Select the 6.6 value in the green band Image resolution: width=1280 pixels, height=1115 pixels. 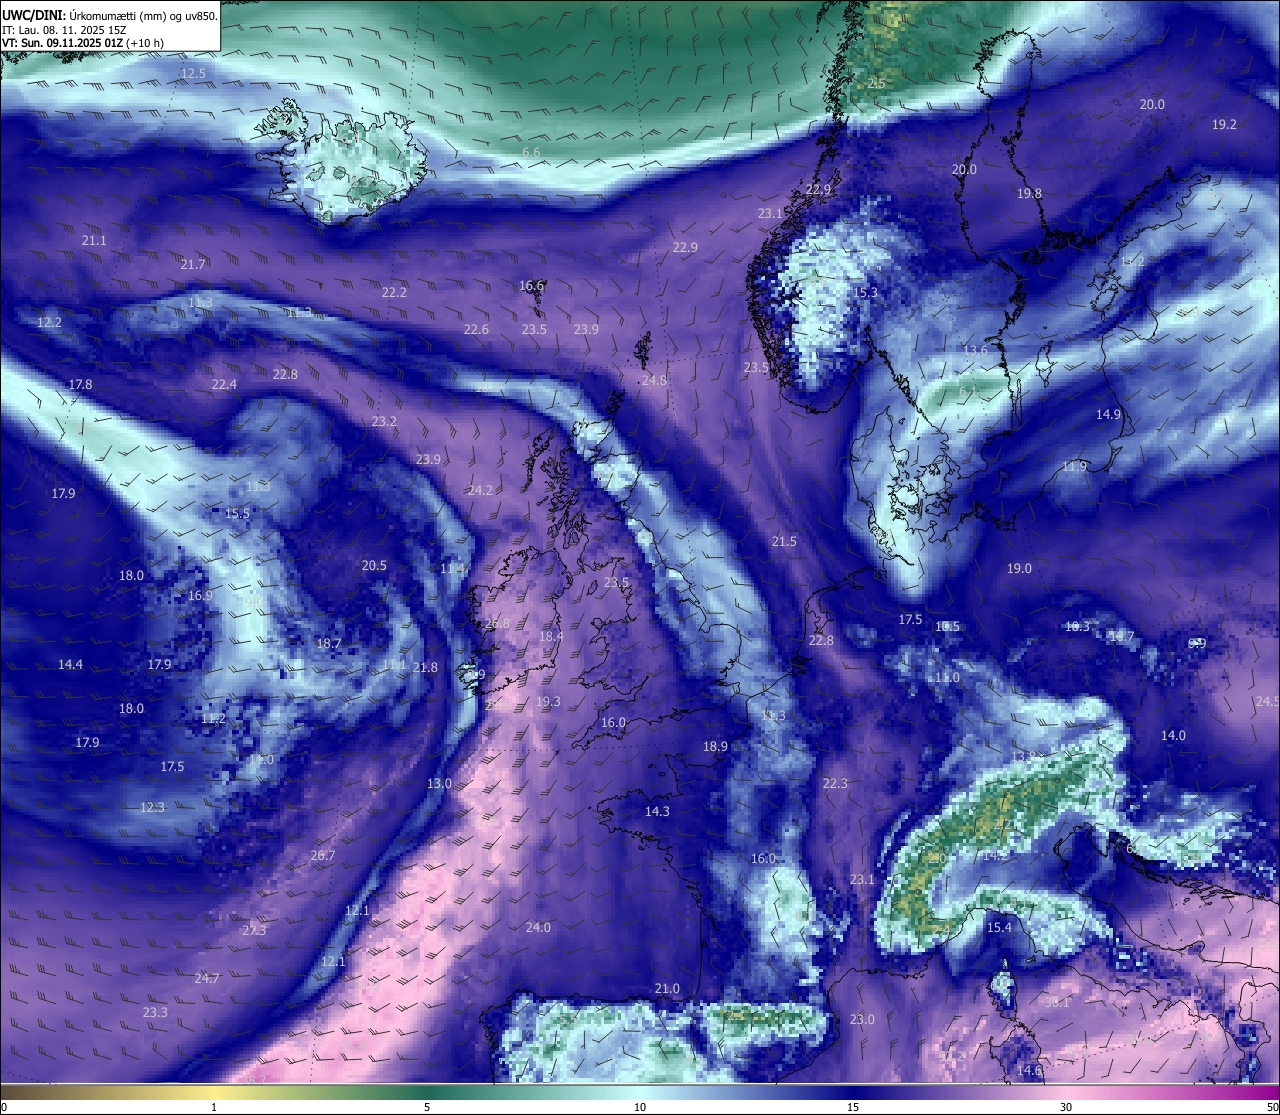tap(531, 152)
